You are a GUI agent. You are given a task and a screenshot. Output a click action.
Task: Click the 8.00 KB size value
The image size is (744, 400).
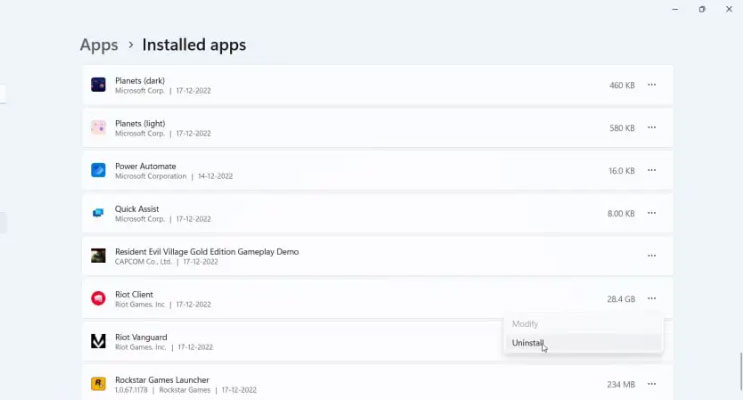(621, 214)
